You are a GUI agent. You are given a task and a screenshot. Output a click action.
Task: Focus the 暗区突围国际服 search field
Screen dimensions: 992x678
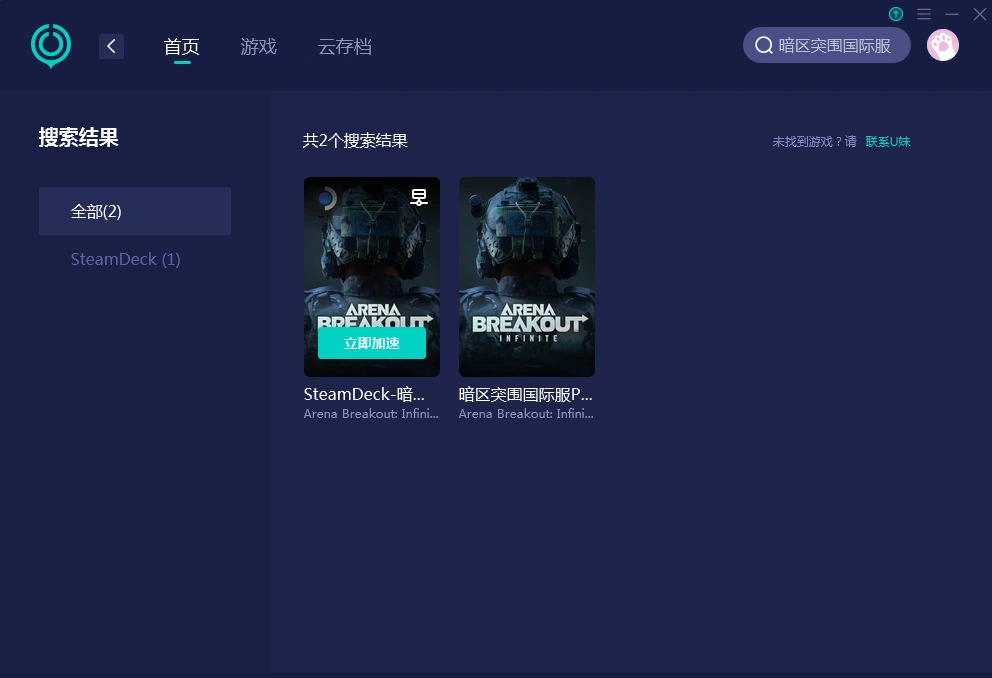(826, 46)
